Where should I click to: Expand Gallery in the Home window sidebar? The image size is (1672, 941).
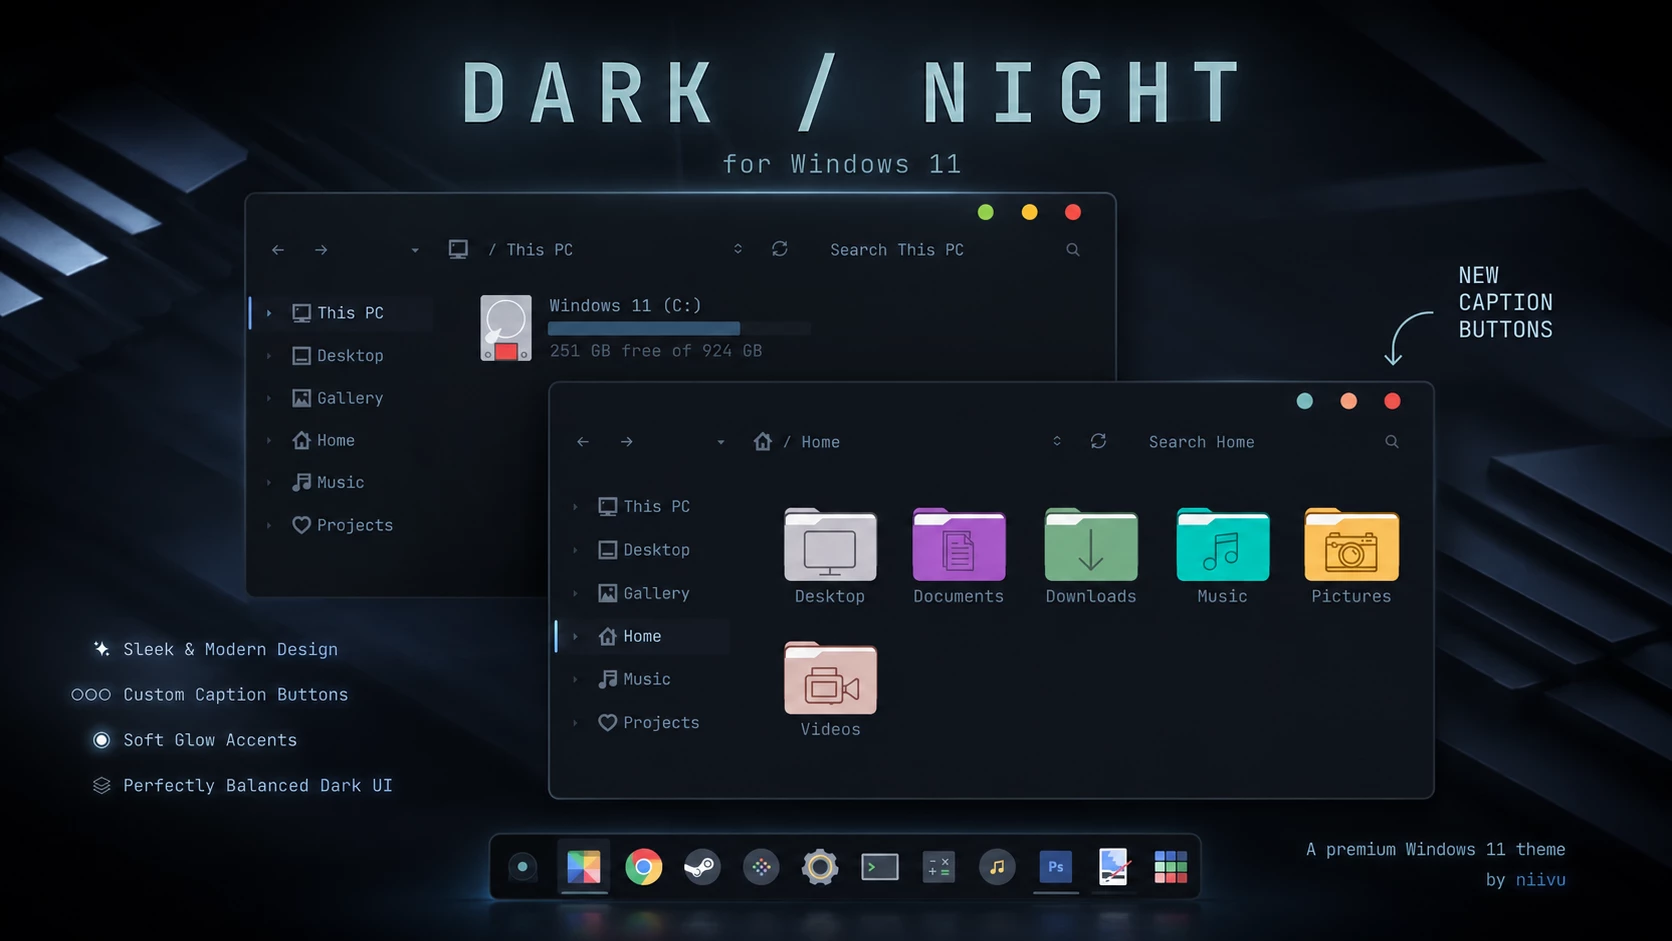(575, 593)
